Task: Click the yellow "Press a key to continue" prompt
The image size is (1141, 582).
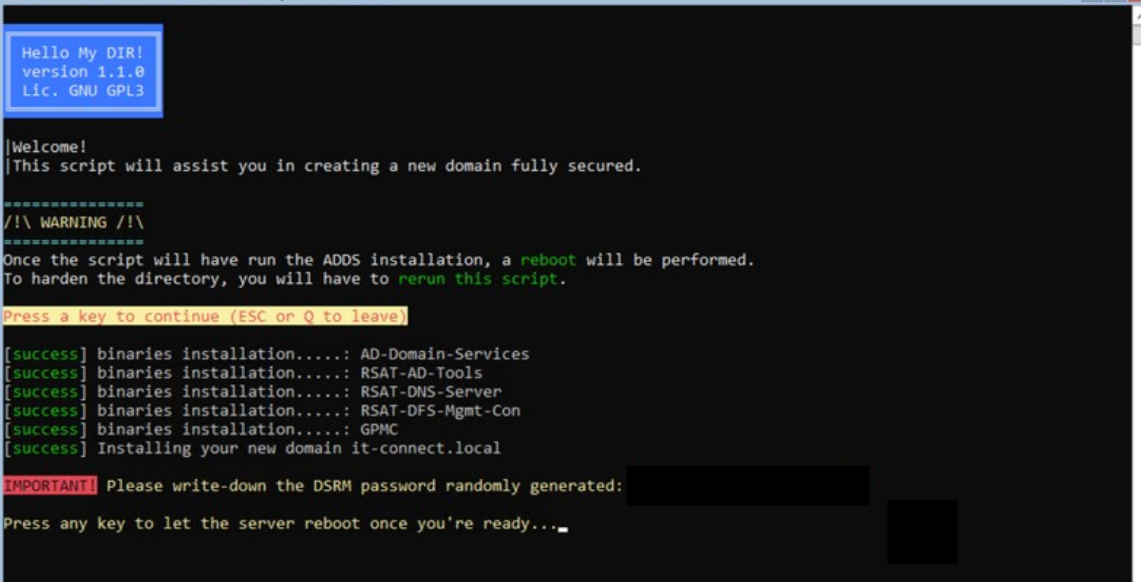Action: (205, 316)
